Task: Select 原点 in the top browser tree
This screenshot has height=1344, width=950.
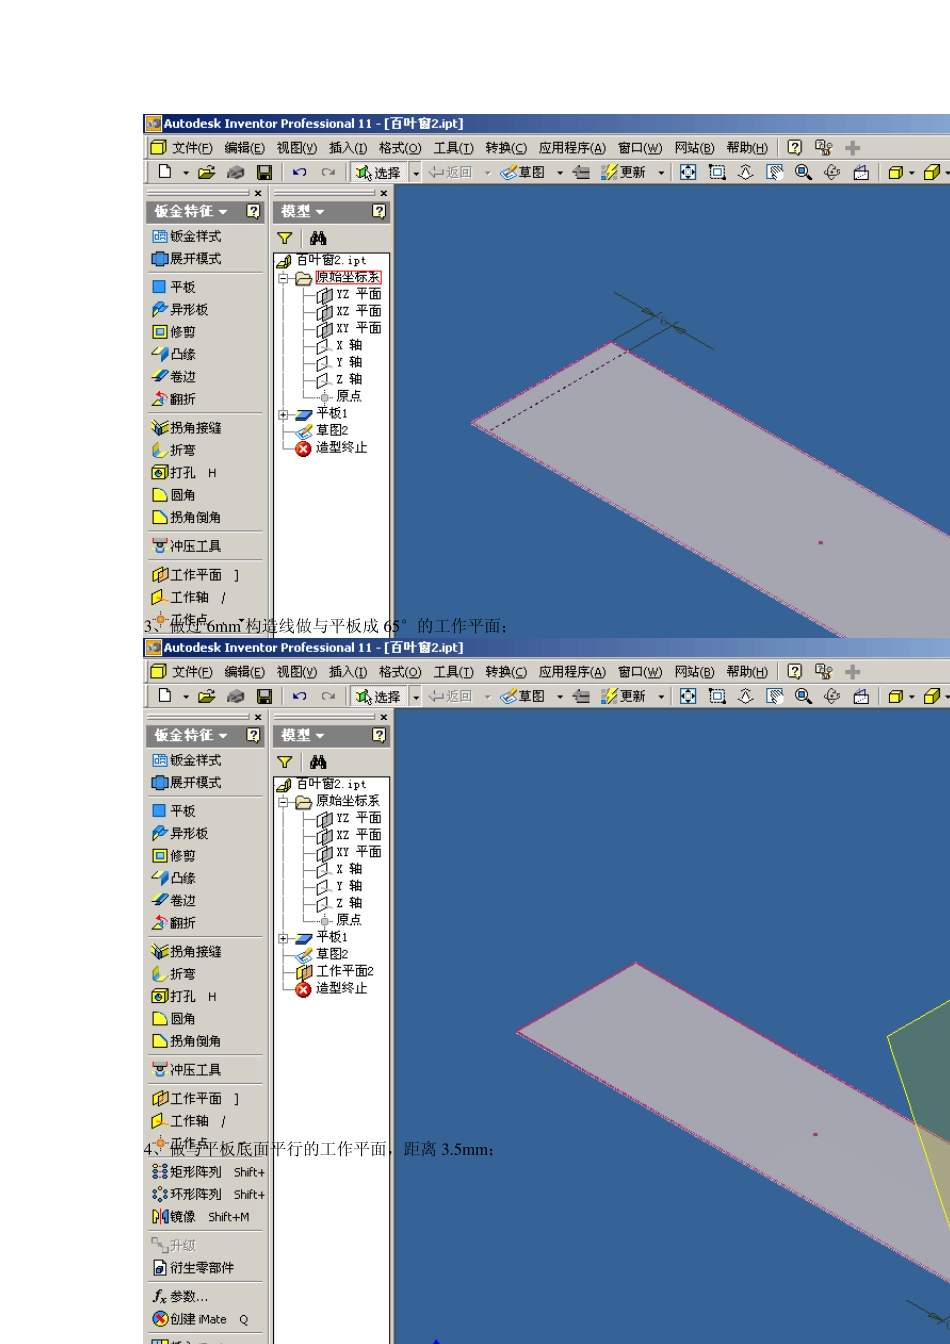Action: [x=340, y=396]
